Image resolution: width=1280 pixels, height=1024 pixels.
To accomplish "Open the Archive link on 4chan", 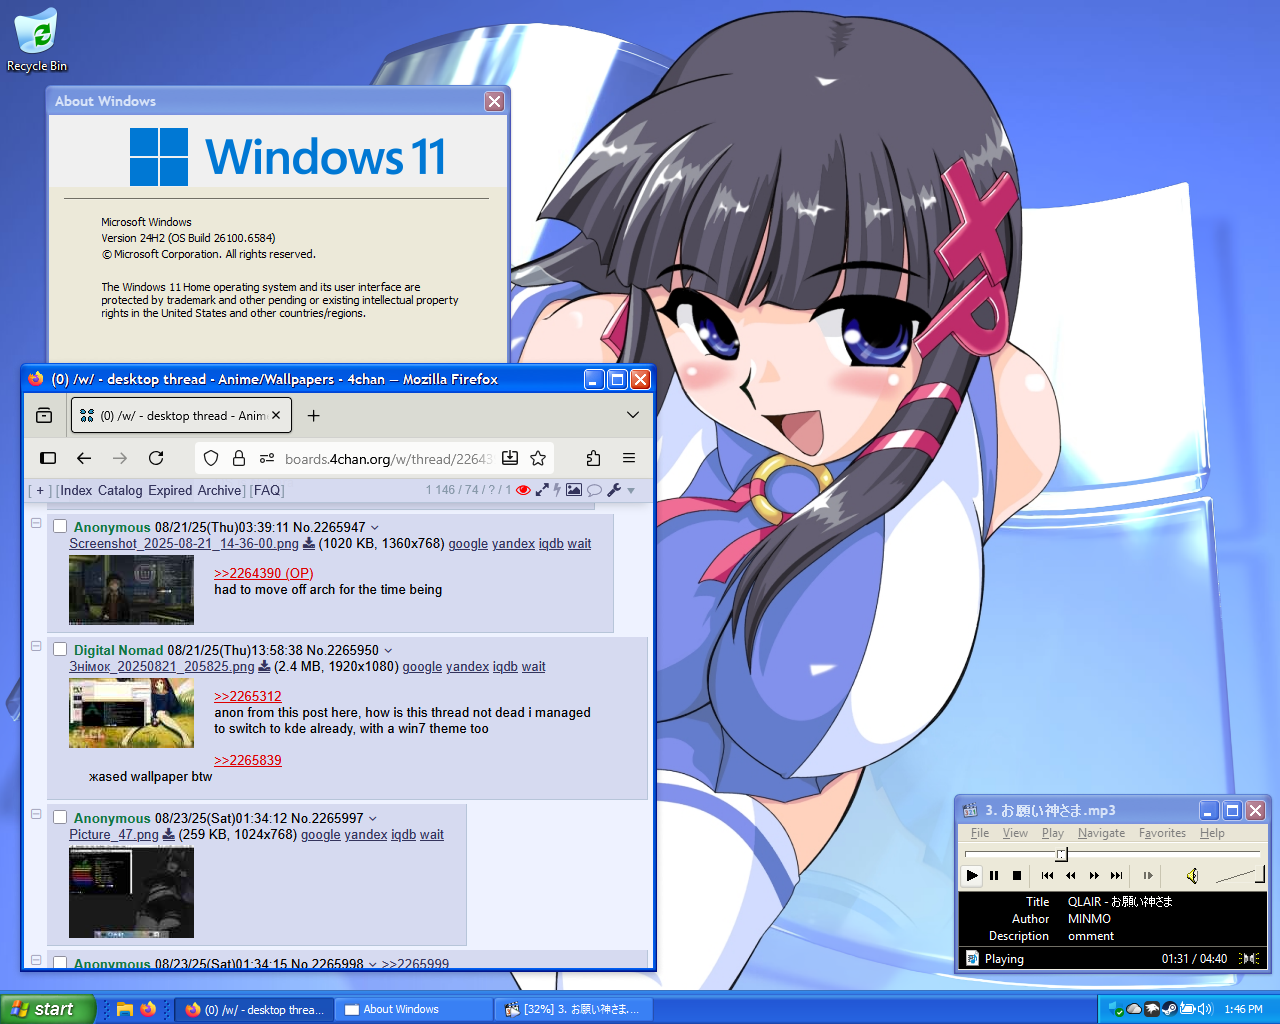I will 219,490.
